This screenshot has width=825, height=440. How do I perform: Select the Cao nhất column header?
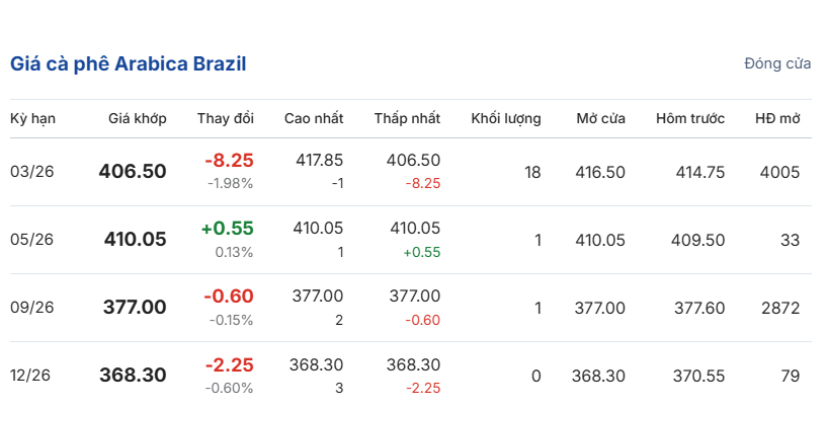coord(313,118)
